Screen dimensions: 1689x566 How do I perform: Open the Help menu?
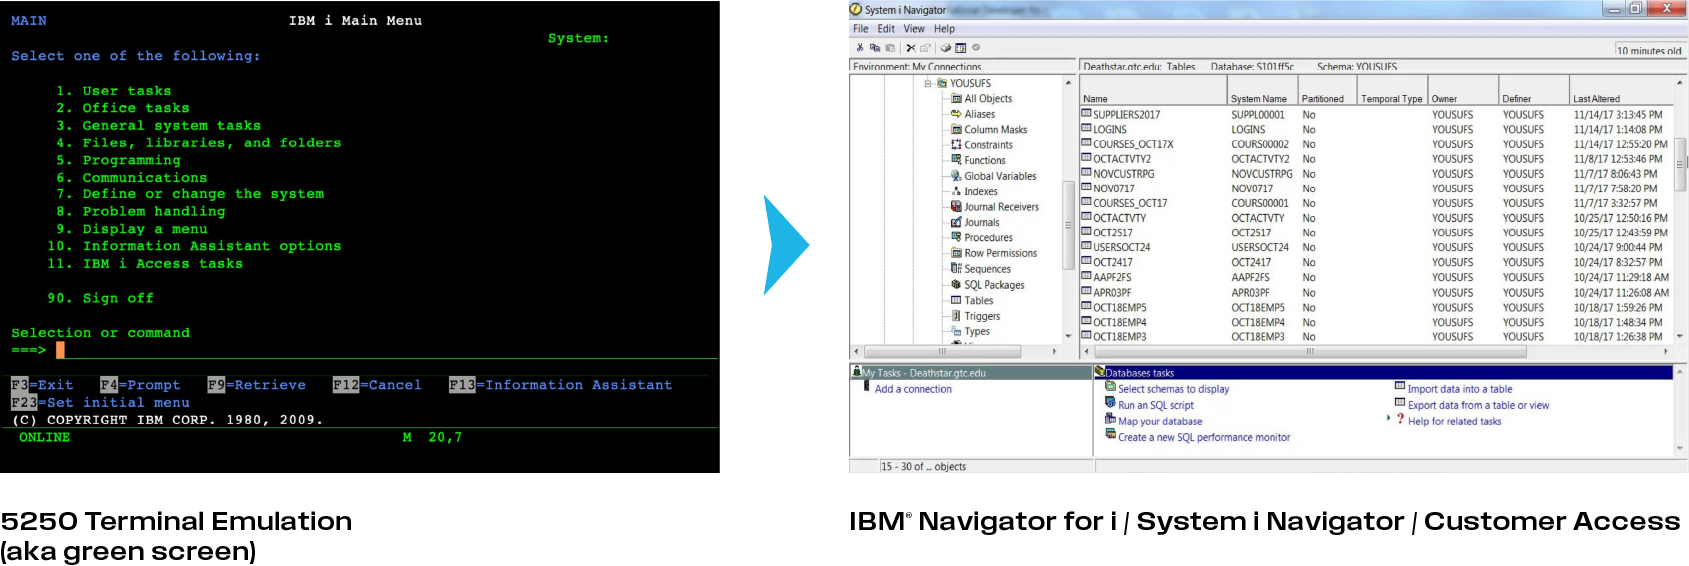click(x=944, y=29)
